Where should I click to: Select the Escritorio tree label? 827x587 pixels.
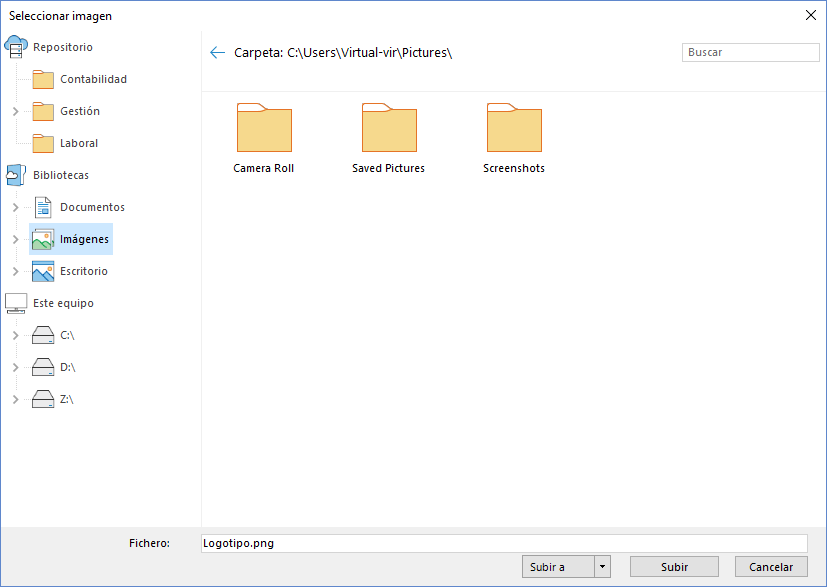(x=83, y=271)
